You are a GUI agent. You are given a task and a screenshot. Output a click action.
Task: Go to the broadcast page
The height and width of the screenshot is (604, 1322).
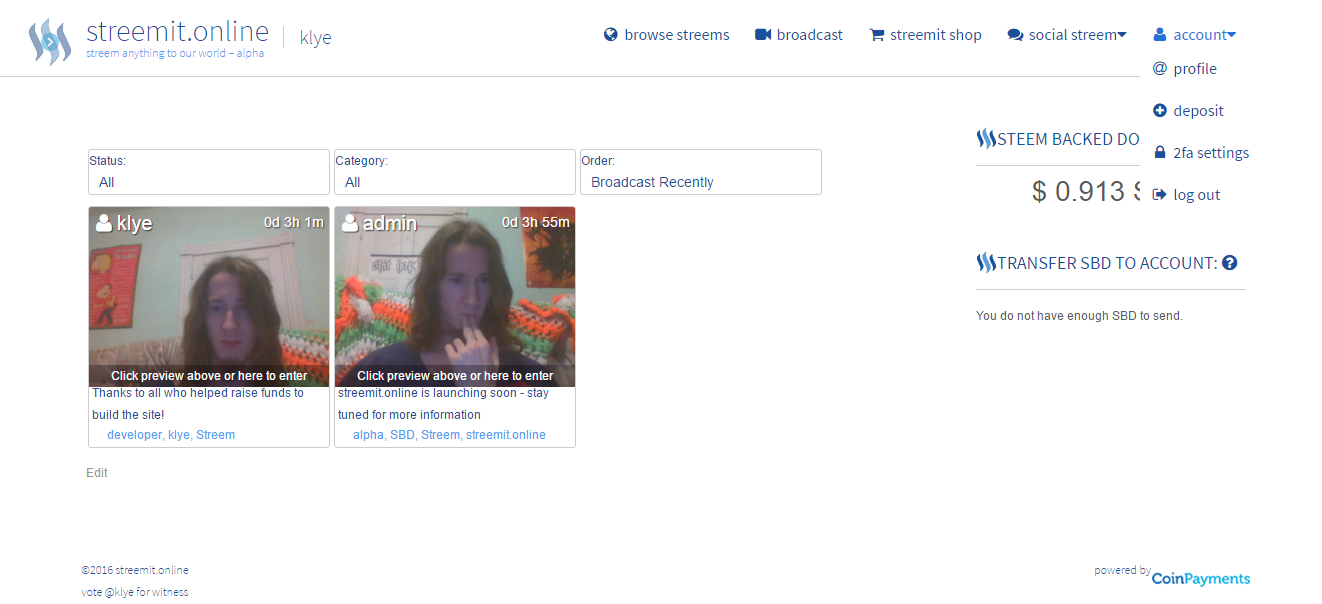pyautogui.click(x=810, y=35)
